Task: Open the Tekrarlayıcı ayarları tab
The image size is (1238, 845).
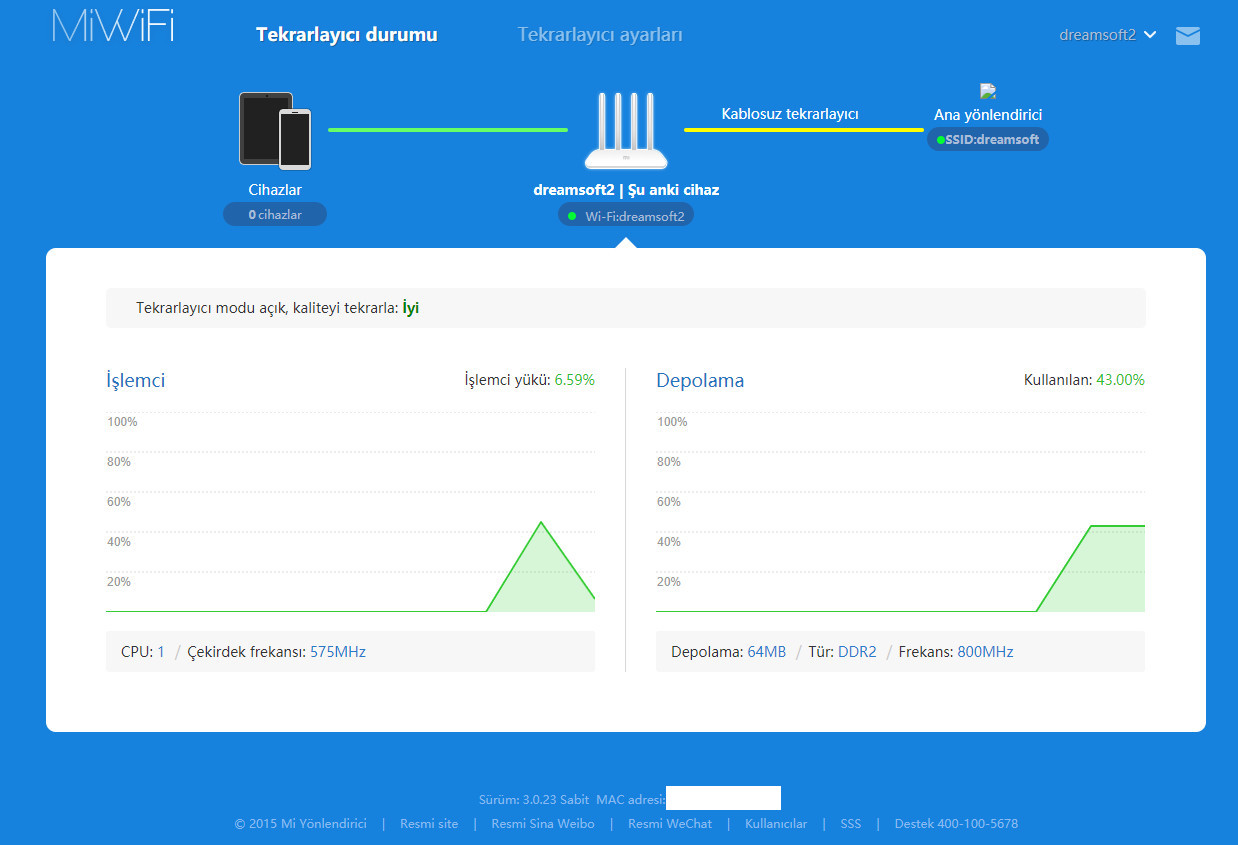Action: click(x=600, y=34)
